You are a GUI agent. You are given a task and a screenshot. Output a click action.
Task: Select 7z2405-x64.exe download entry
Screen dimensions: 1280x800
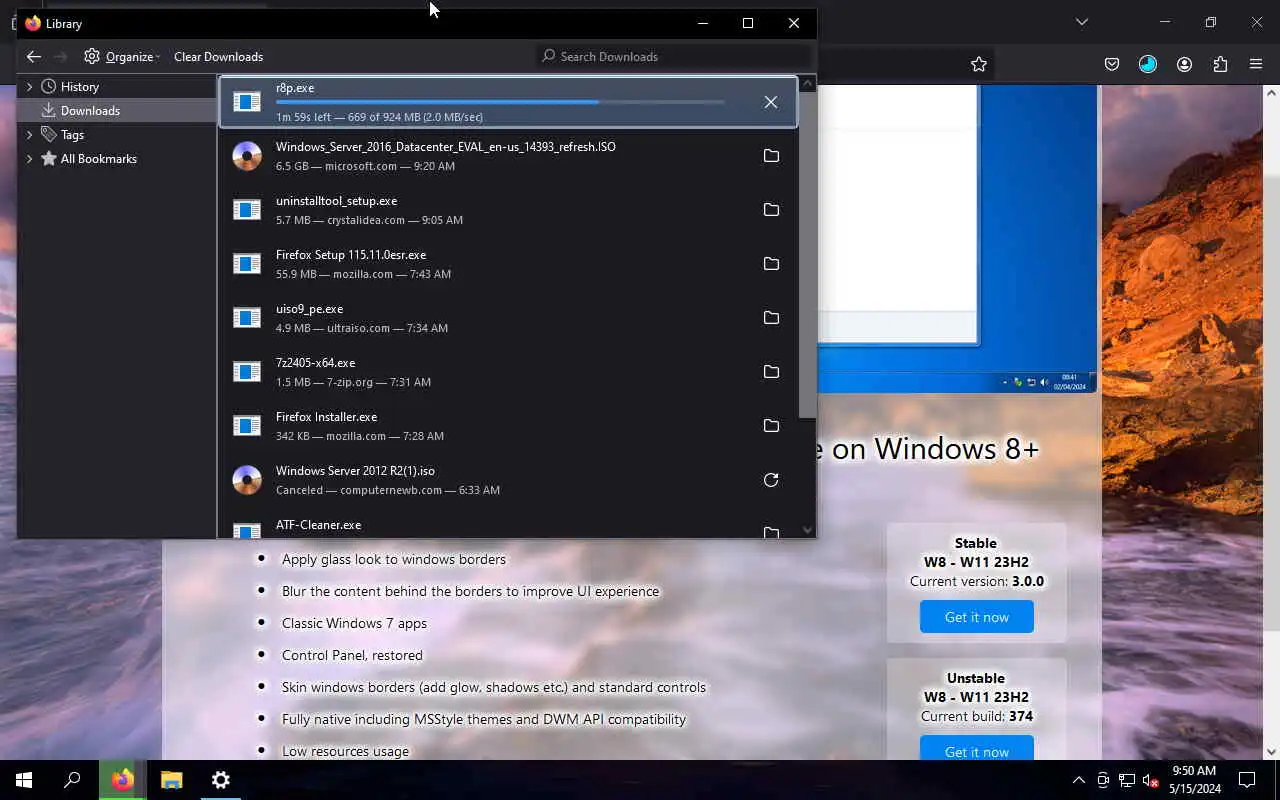point(508,372)
